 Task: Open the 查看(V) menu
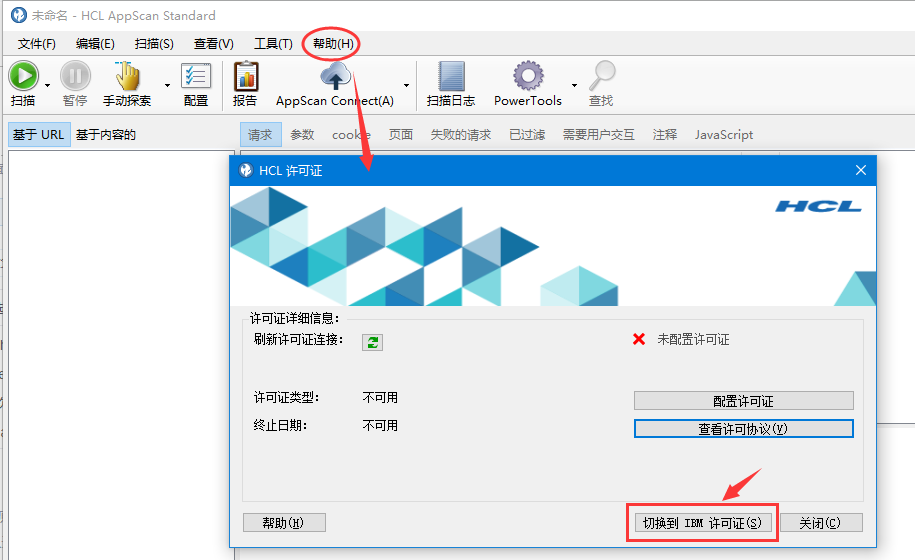pyautogui.click(x=214, y=44)
